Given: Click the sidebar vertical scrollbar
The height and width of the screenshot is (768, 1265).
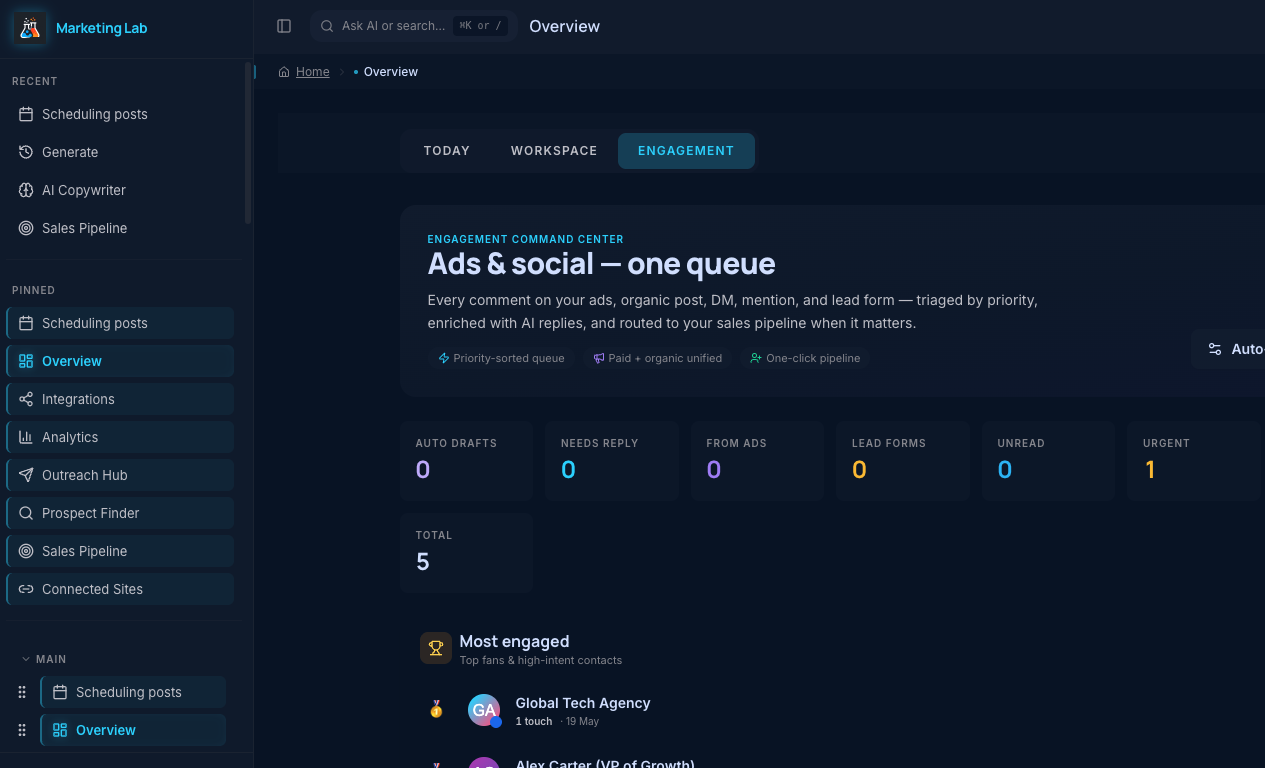Looking at the screenshot, I should (248, 143).
